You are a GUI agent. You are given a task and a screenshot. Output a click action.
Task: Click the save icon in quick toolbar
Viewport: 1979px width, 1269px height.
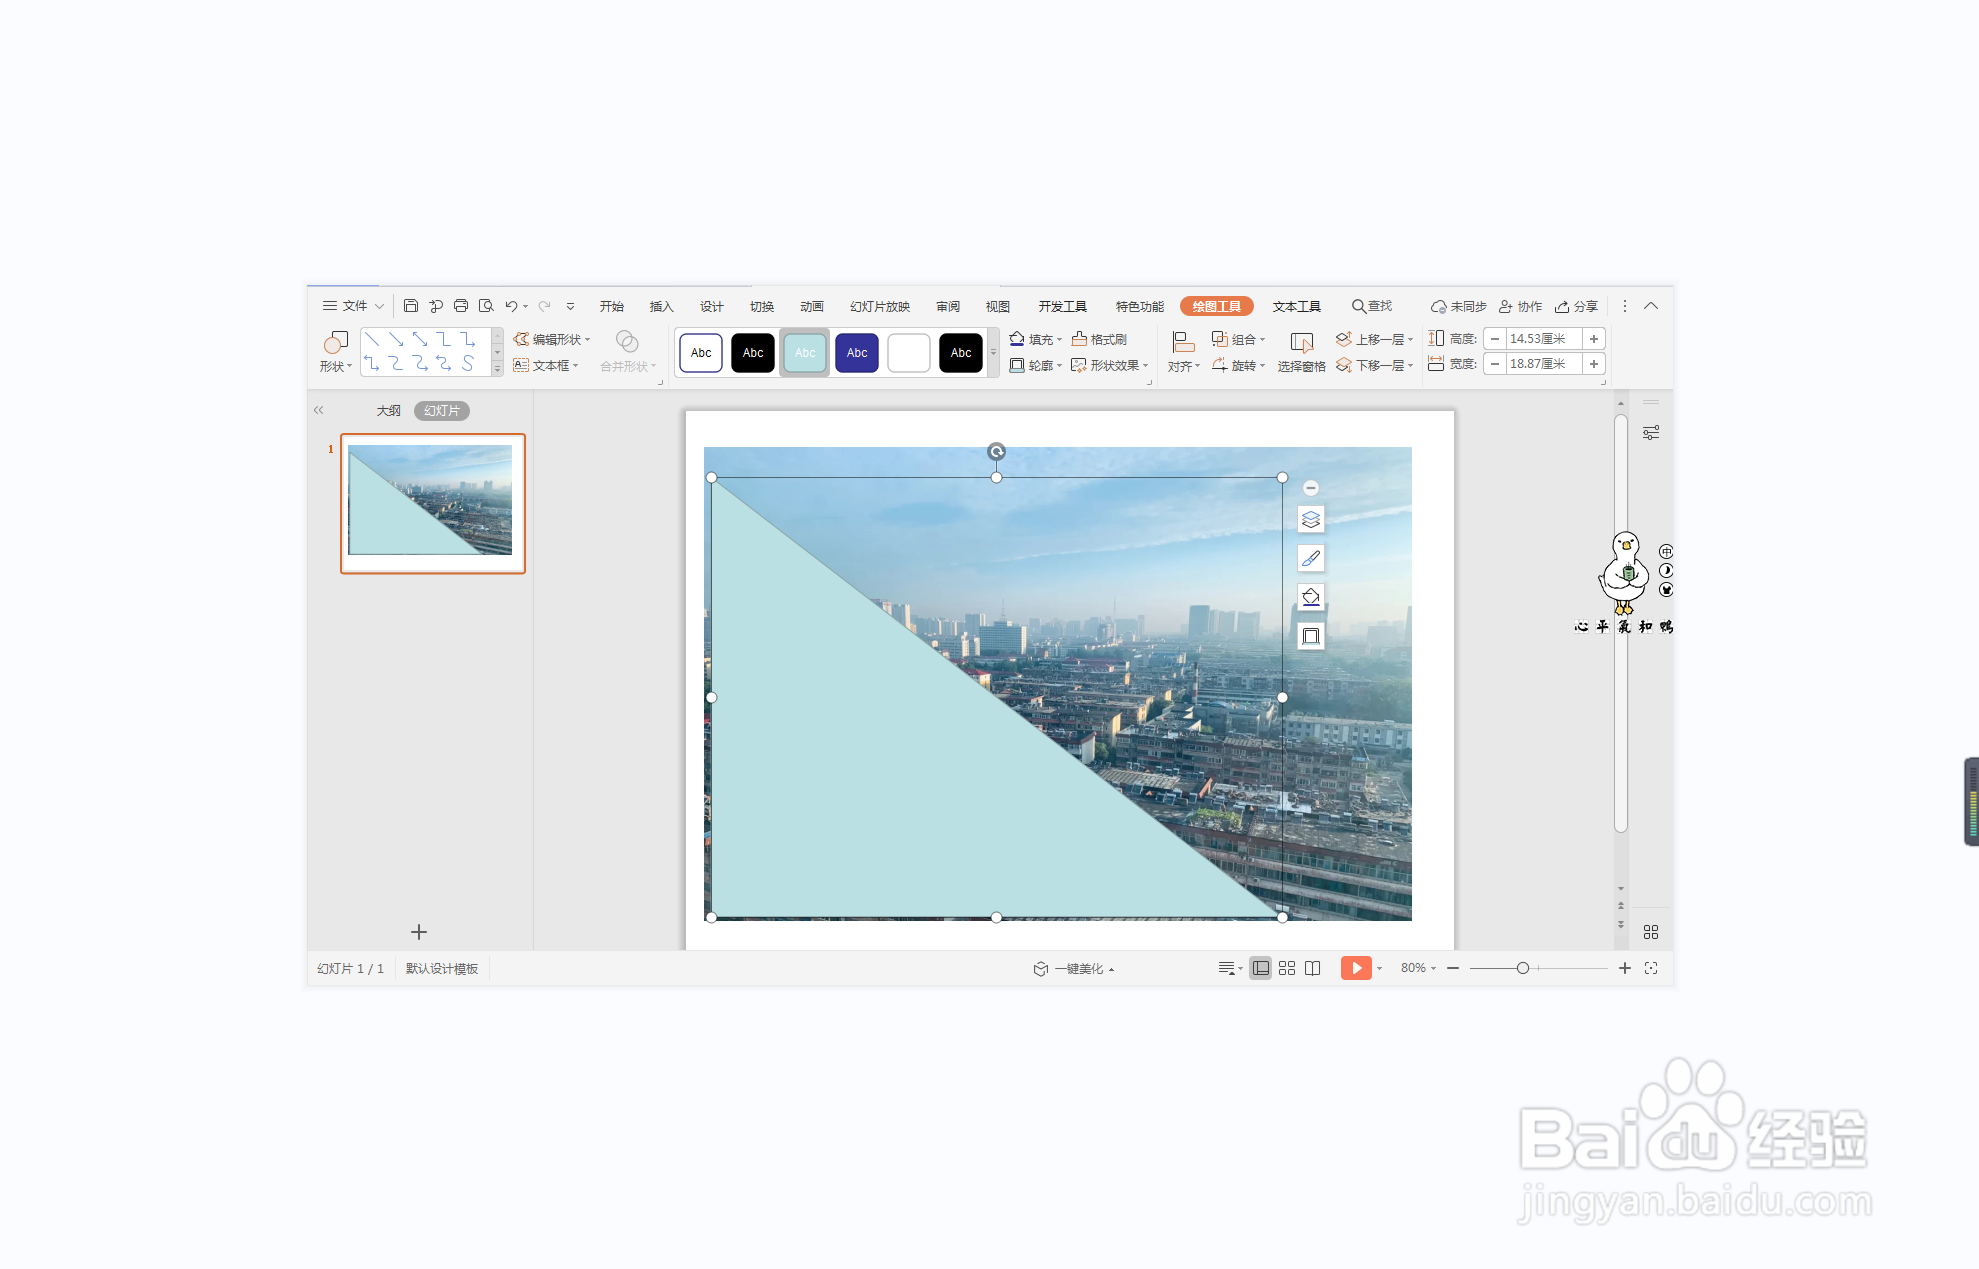pyautogui.click(x=410, y=306)
